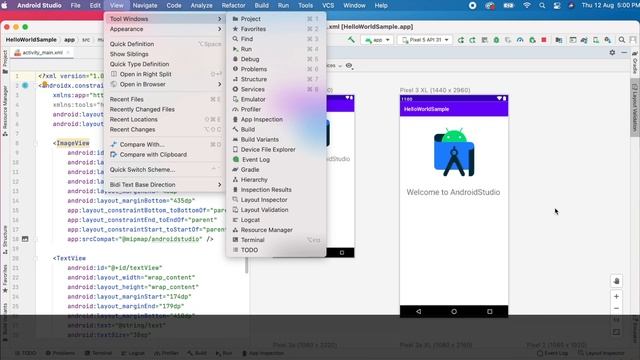Image resolution: width=640 pixels, height=360 pixels.
Task: Click the gutter image icon on line 18
Action: point(25,239)
